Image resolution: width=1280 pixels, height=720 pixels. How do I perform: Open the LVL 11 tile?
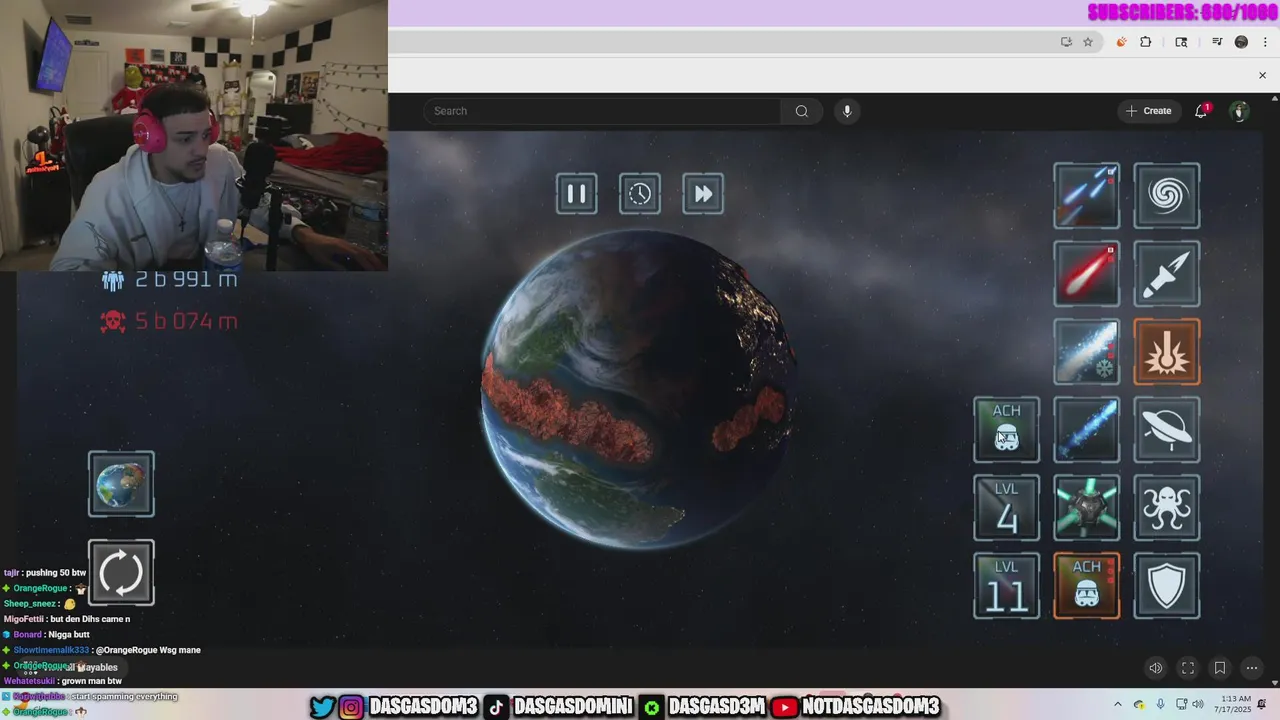click(x=1007, y=586)
